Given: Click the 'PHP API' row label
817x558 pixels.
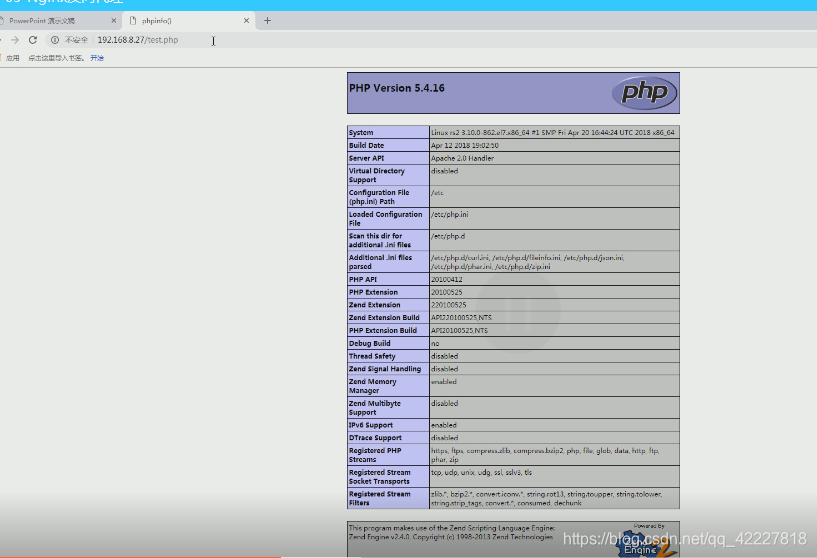Looking at the screenshot, I should pyautogui.click(x=363, y=279).
